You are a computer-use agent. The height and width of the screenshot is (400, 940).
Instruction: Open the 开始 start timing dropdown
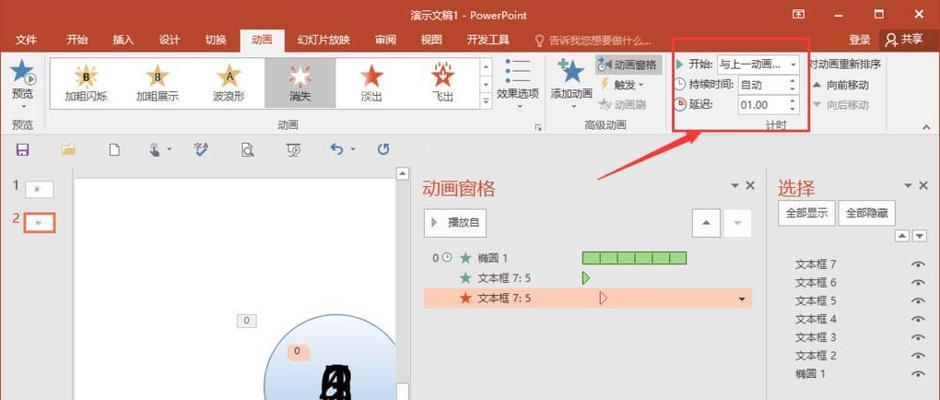coord(793,64)
